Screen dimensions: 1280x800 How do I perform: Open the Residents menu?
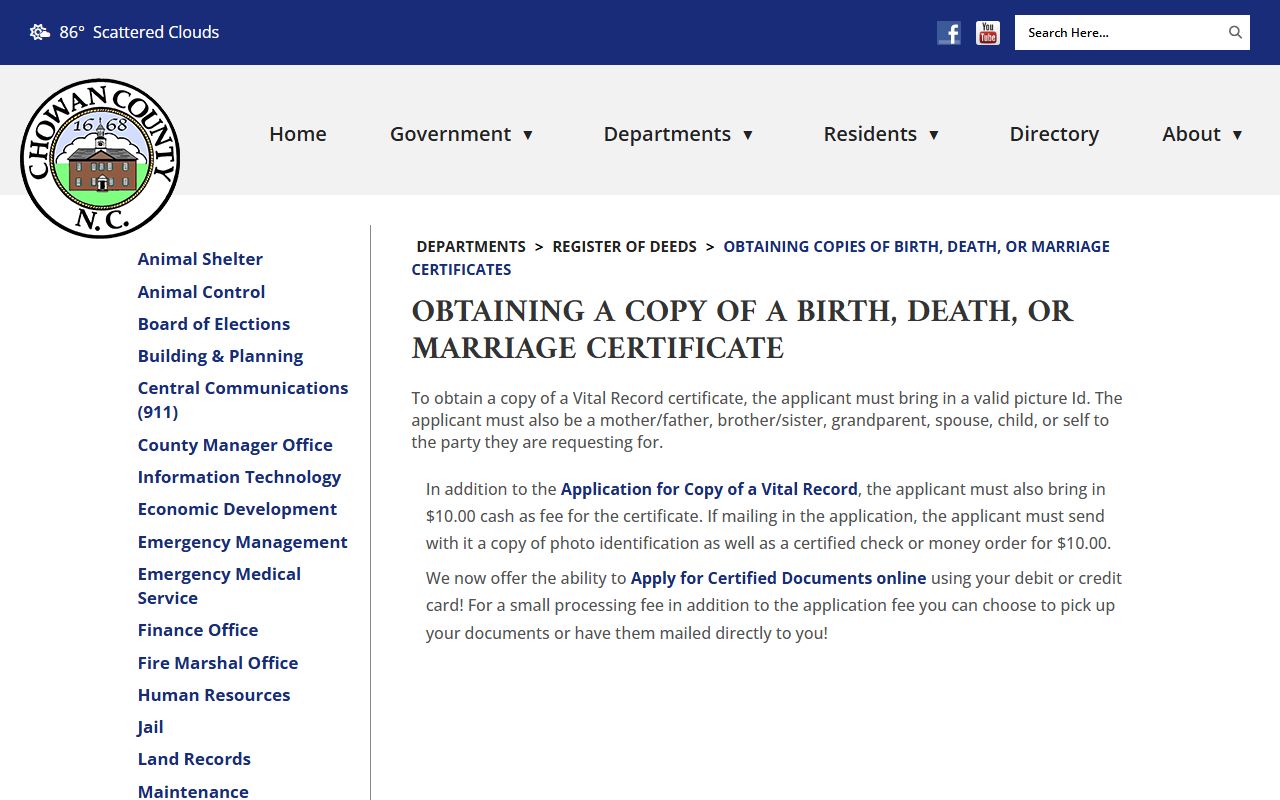(x=870, y=134)
